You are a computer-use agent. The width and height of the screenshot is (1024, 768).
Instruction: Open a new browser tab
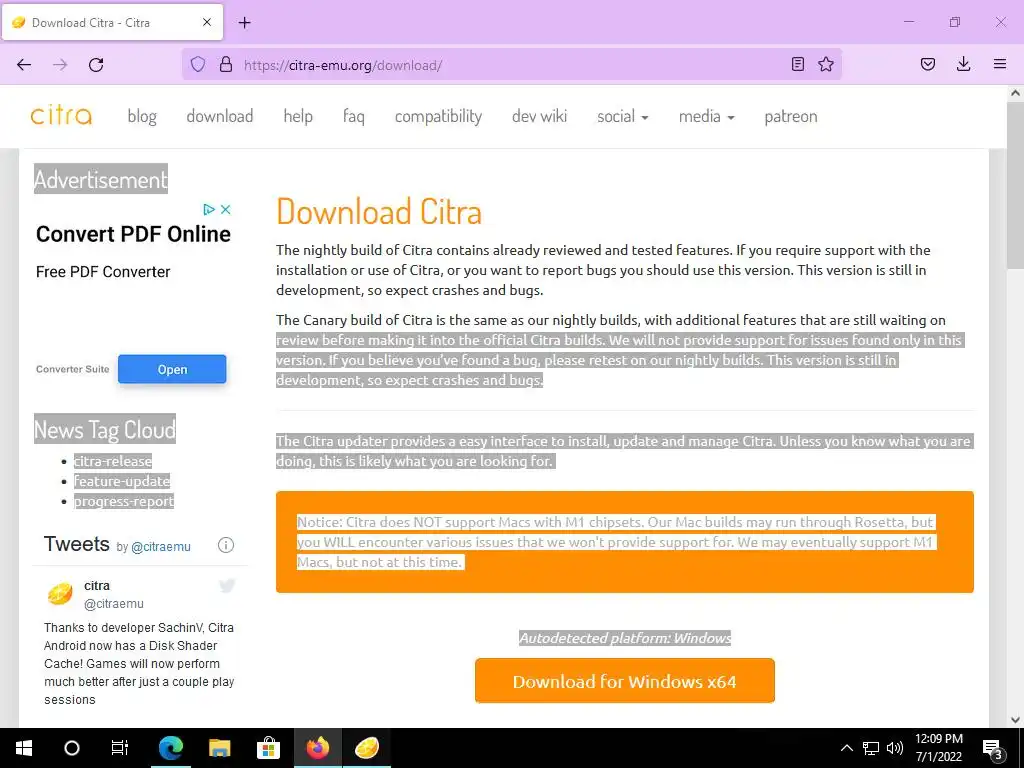[245, 23]
